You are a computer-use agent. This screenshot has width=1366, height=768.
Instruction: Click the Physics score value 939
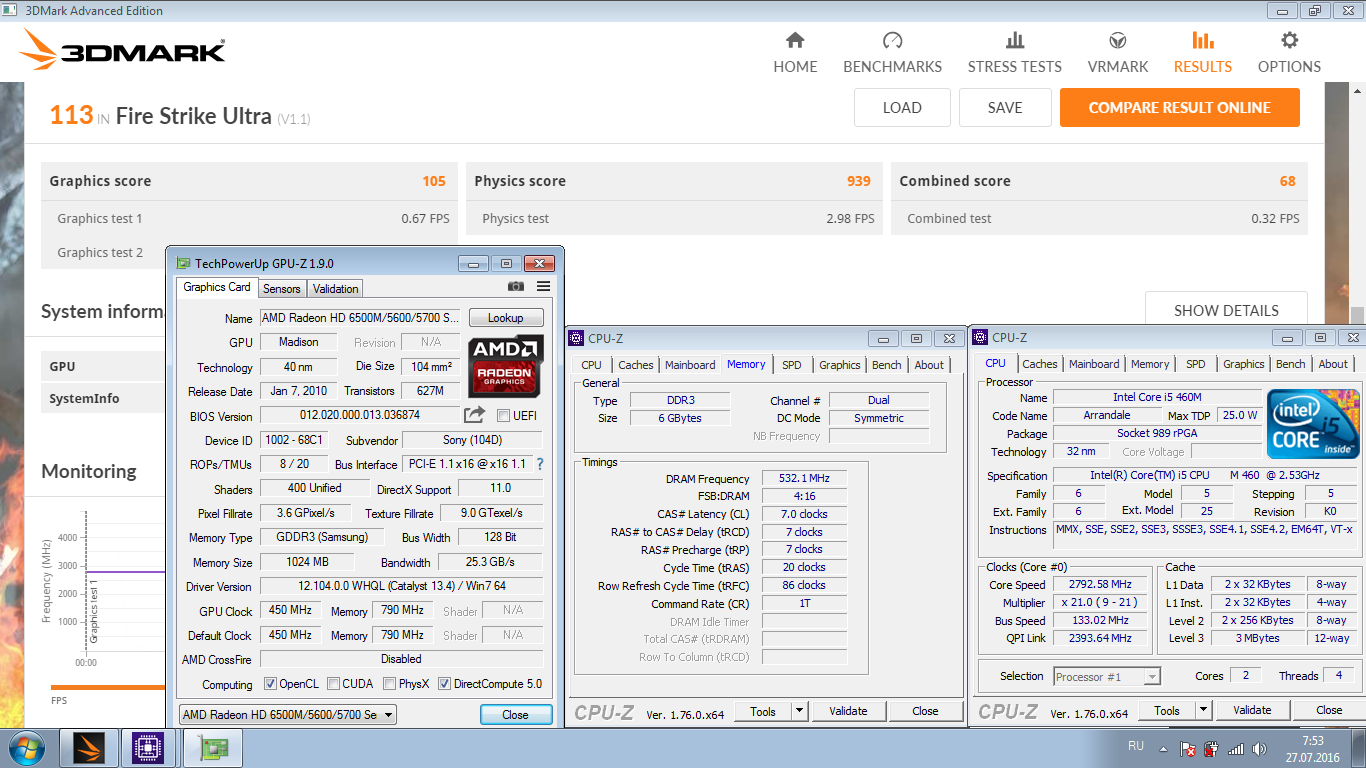[859, 181]
